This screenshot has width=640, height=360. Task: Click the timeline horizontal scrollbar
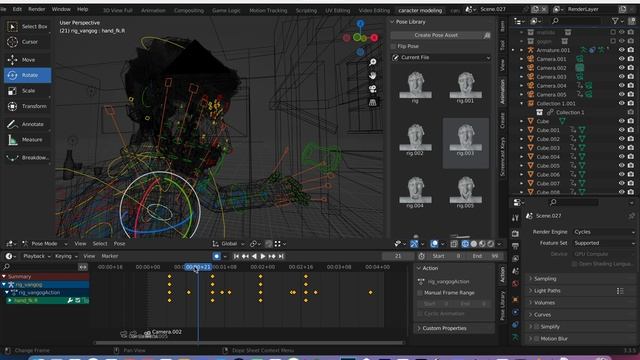tap(249, 343)
